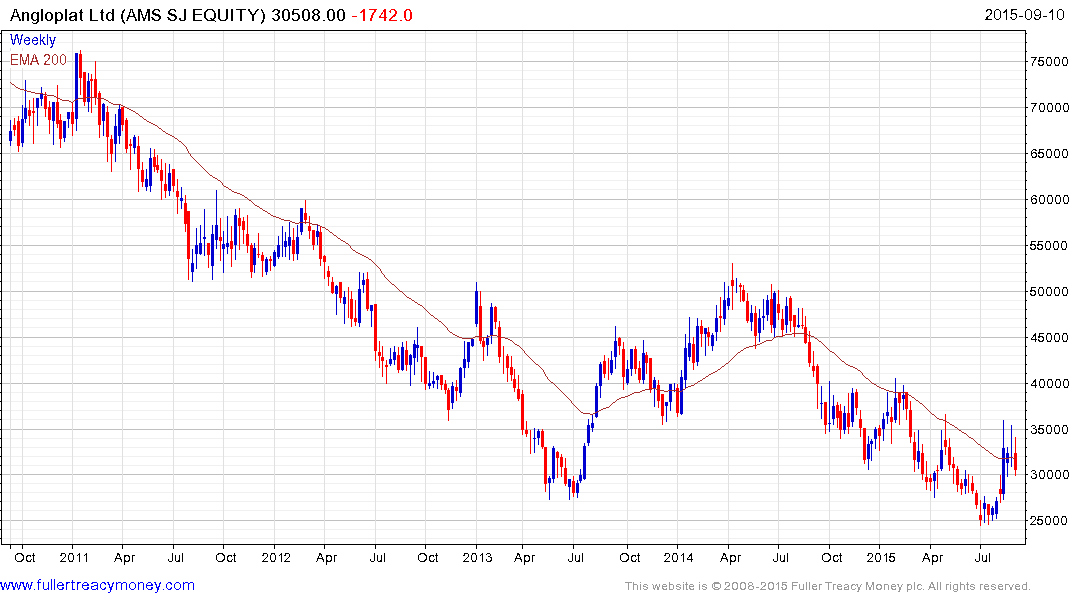This screenshot has height=600, width=1075.
Task: Select the 'Weekly' interval label
Action: pyautogui.click(x=33, y=40)
